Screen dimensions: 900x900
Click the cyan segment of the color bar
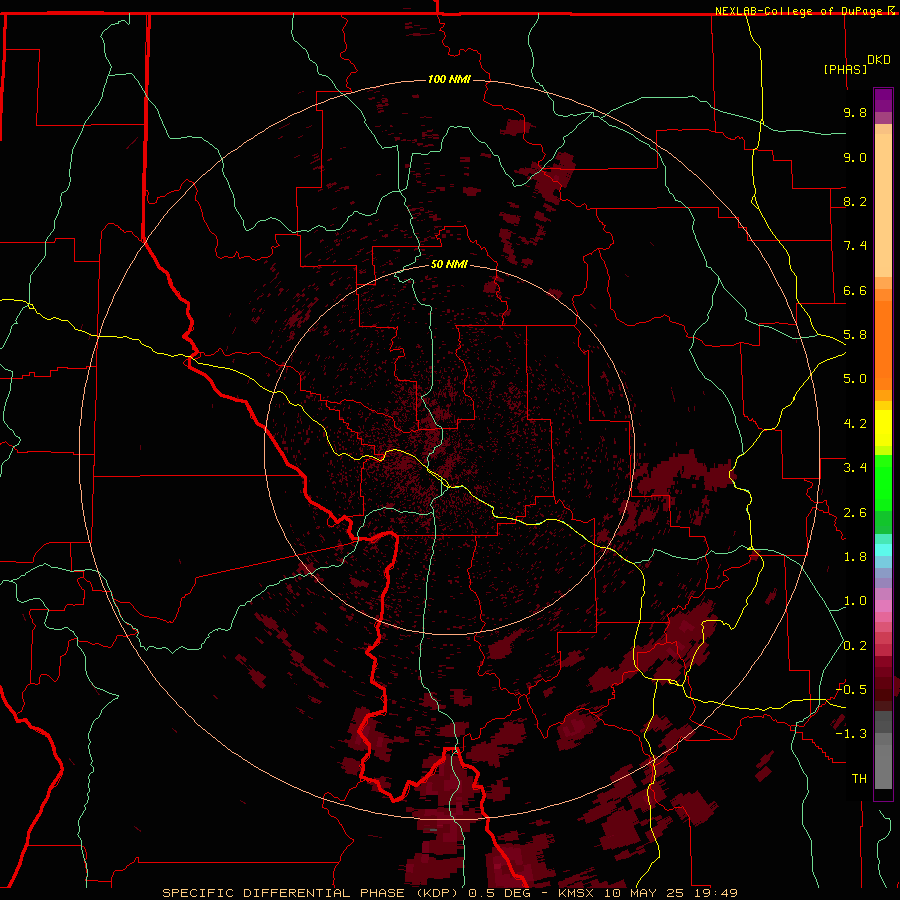[x=883, y=550]
